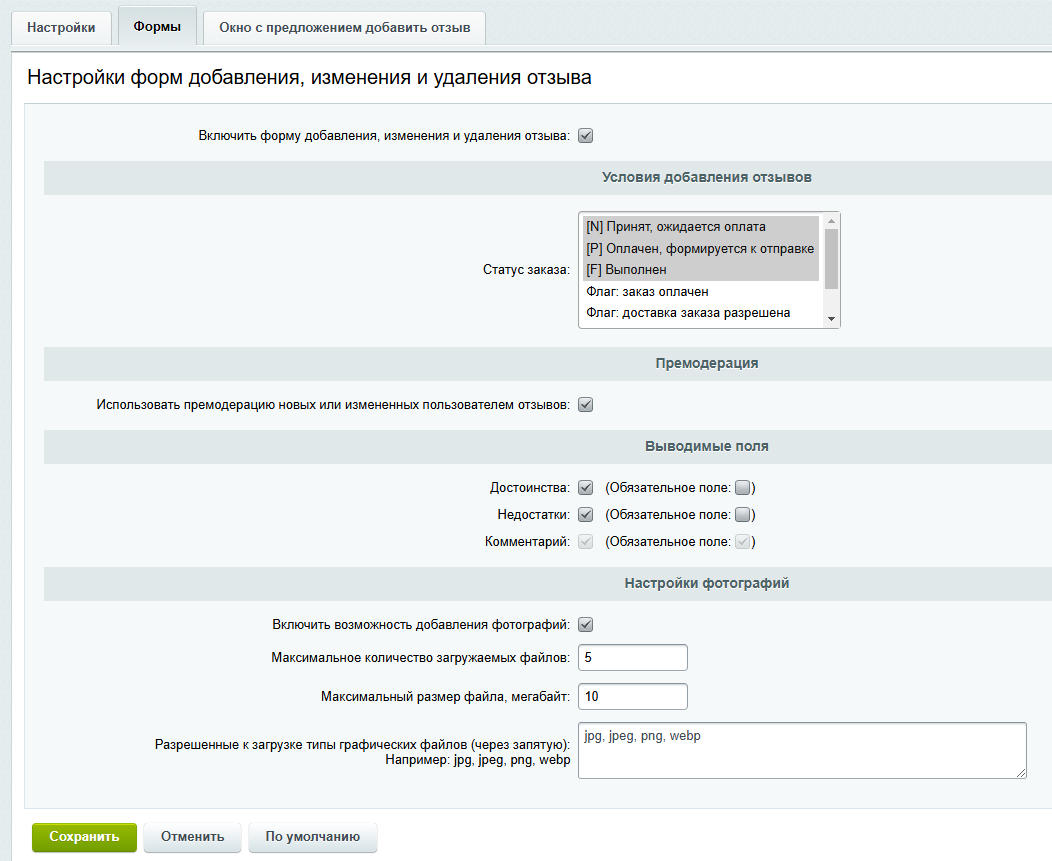Select Флаг: заказ оплачен option
Viewport: 1052px width, 861px height.
(x=700, y=291)
